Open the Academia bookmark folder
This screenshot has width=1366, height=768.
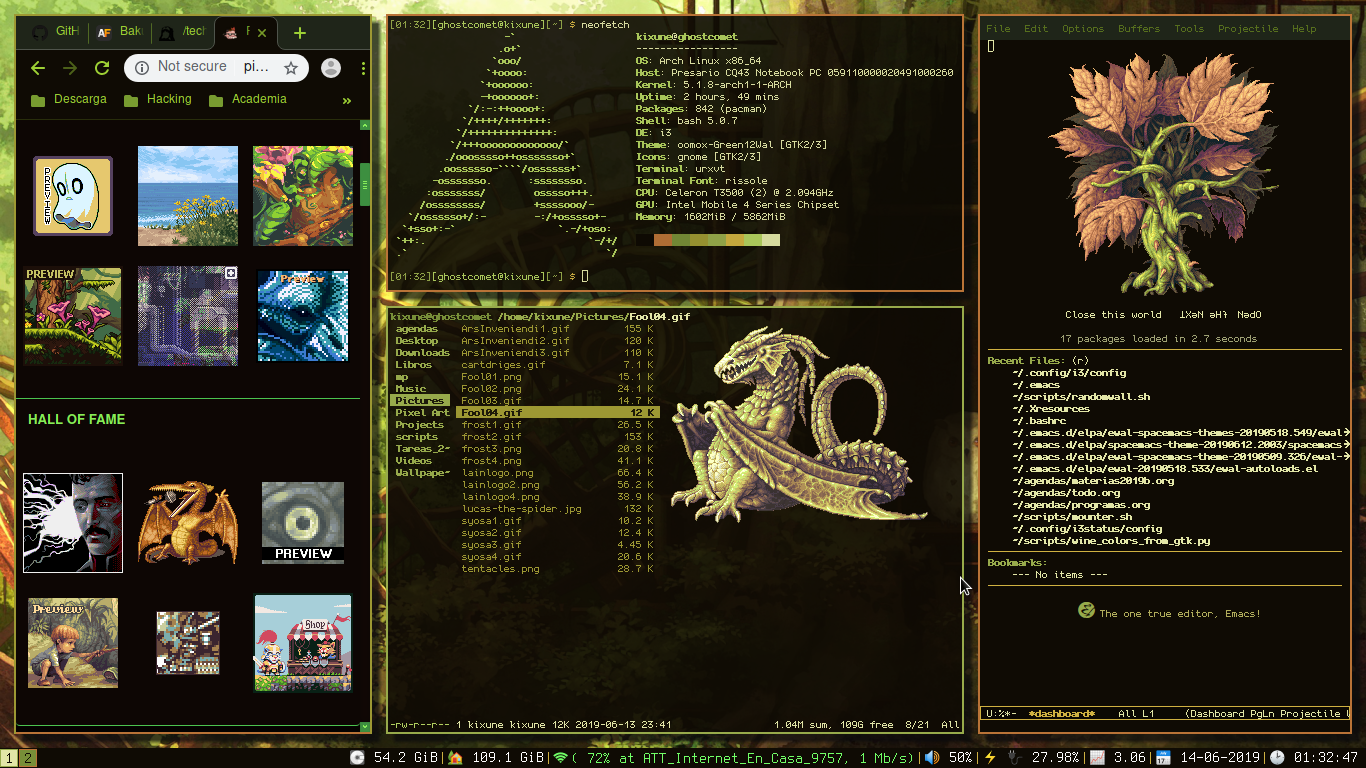click(248, 100)
